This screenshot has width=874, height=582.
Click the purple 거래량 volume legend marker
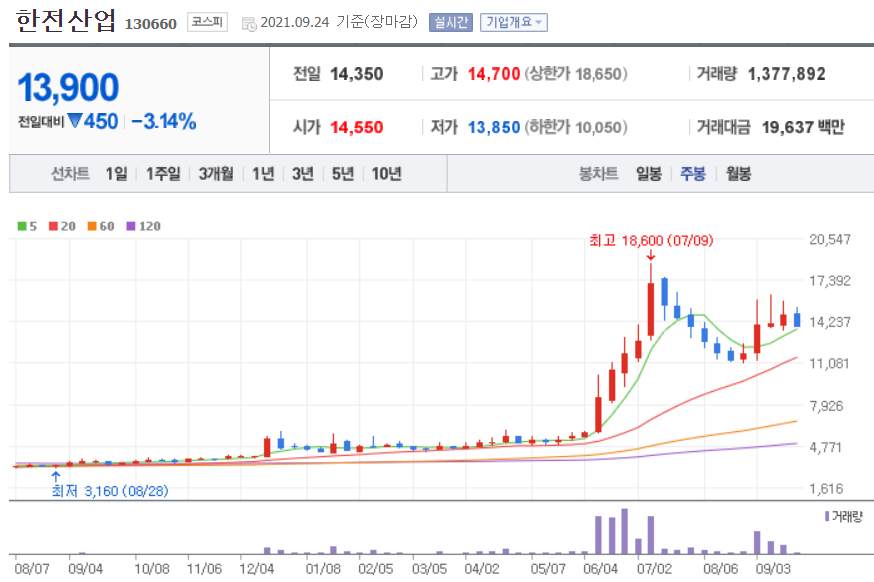click(827, 516)
